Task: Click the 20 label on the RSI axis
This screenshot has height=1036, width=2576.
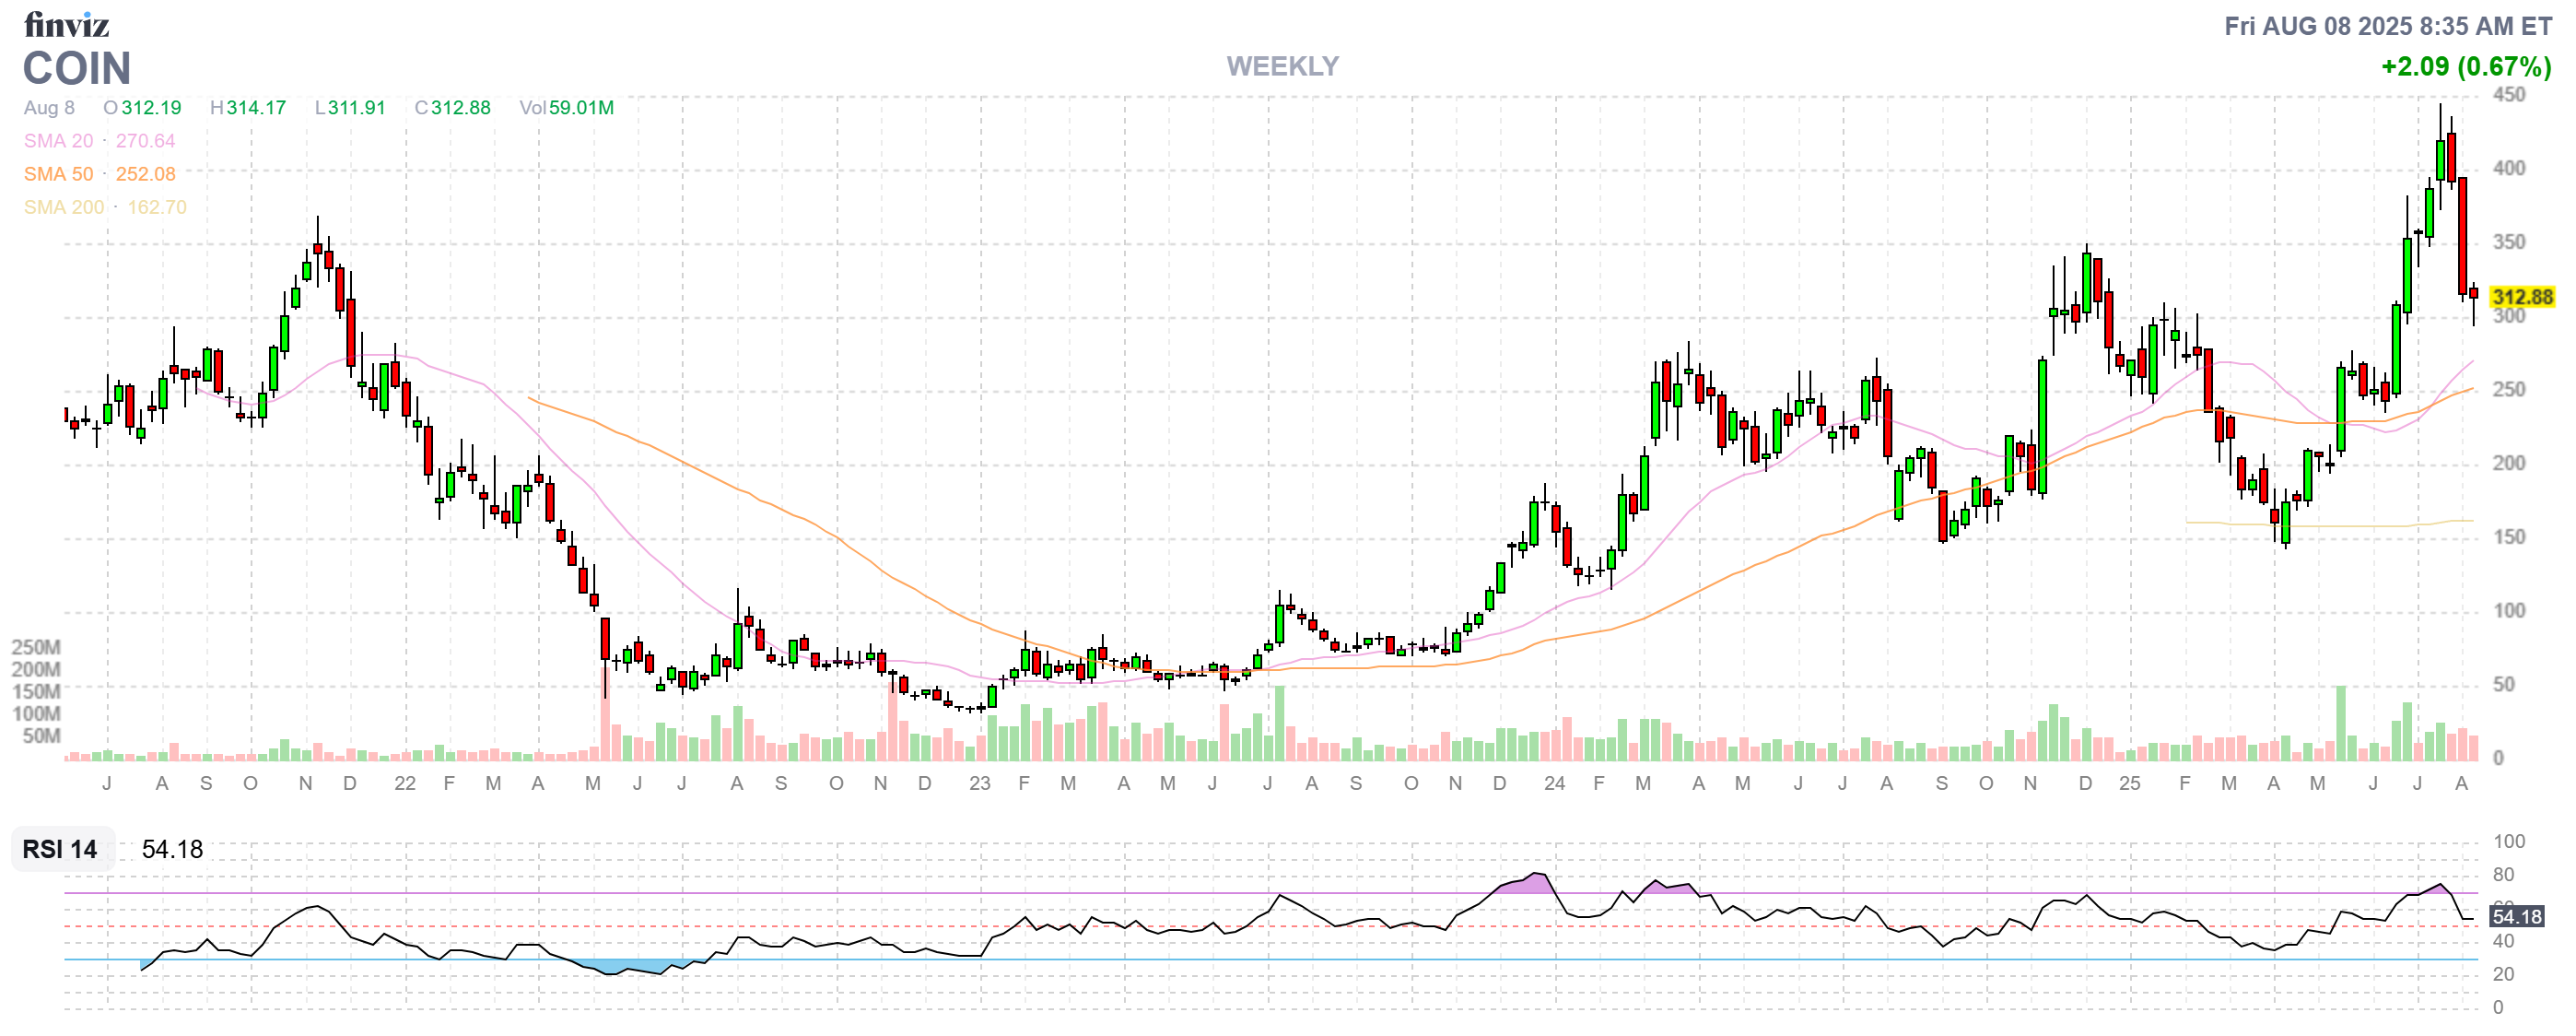Action: tap(2503, 974)
